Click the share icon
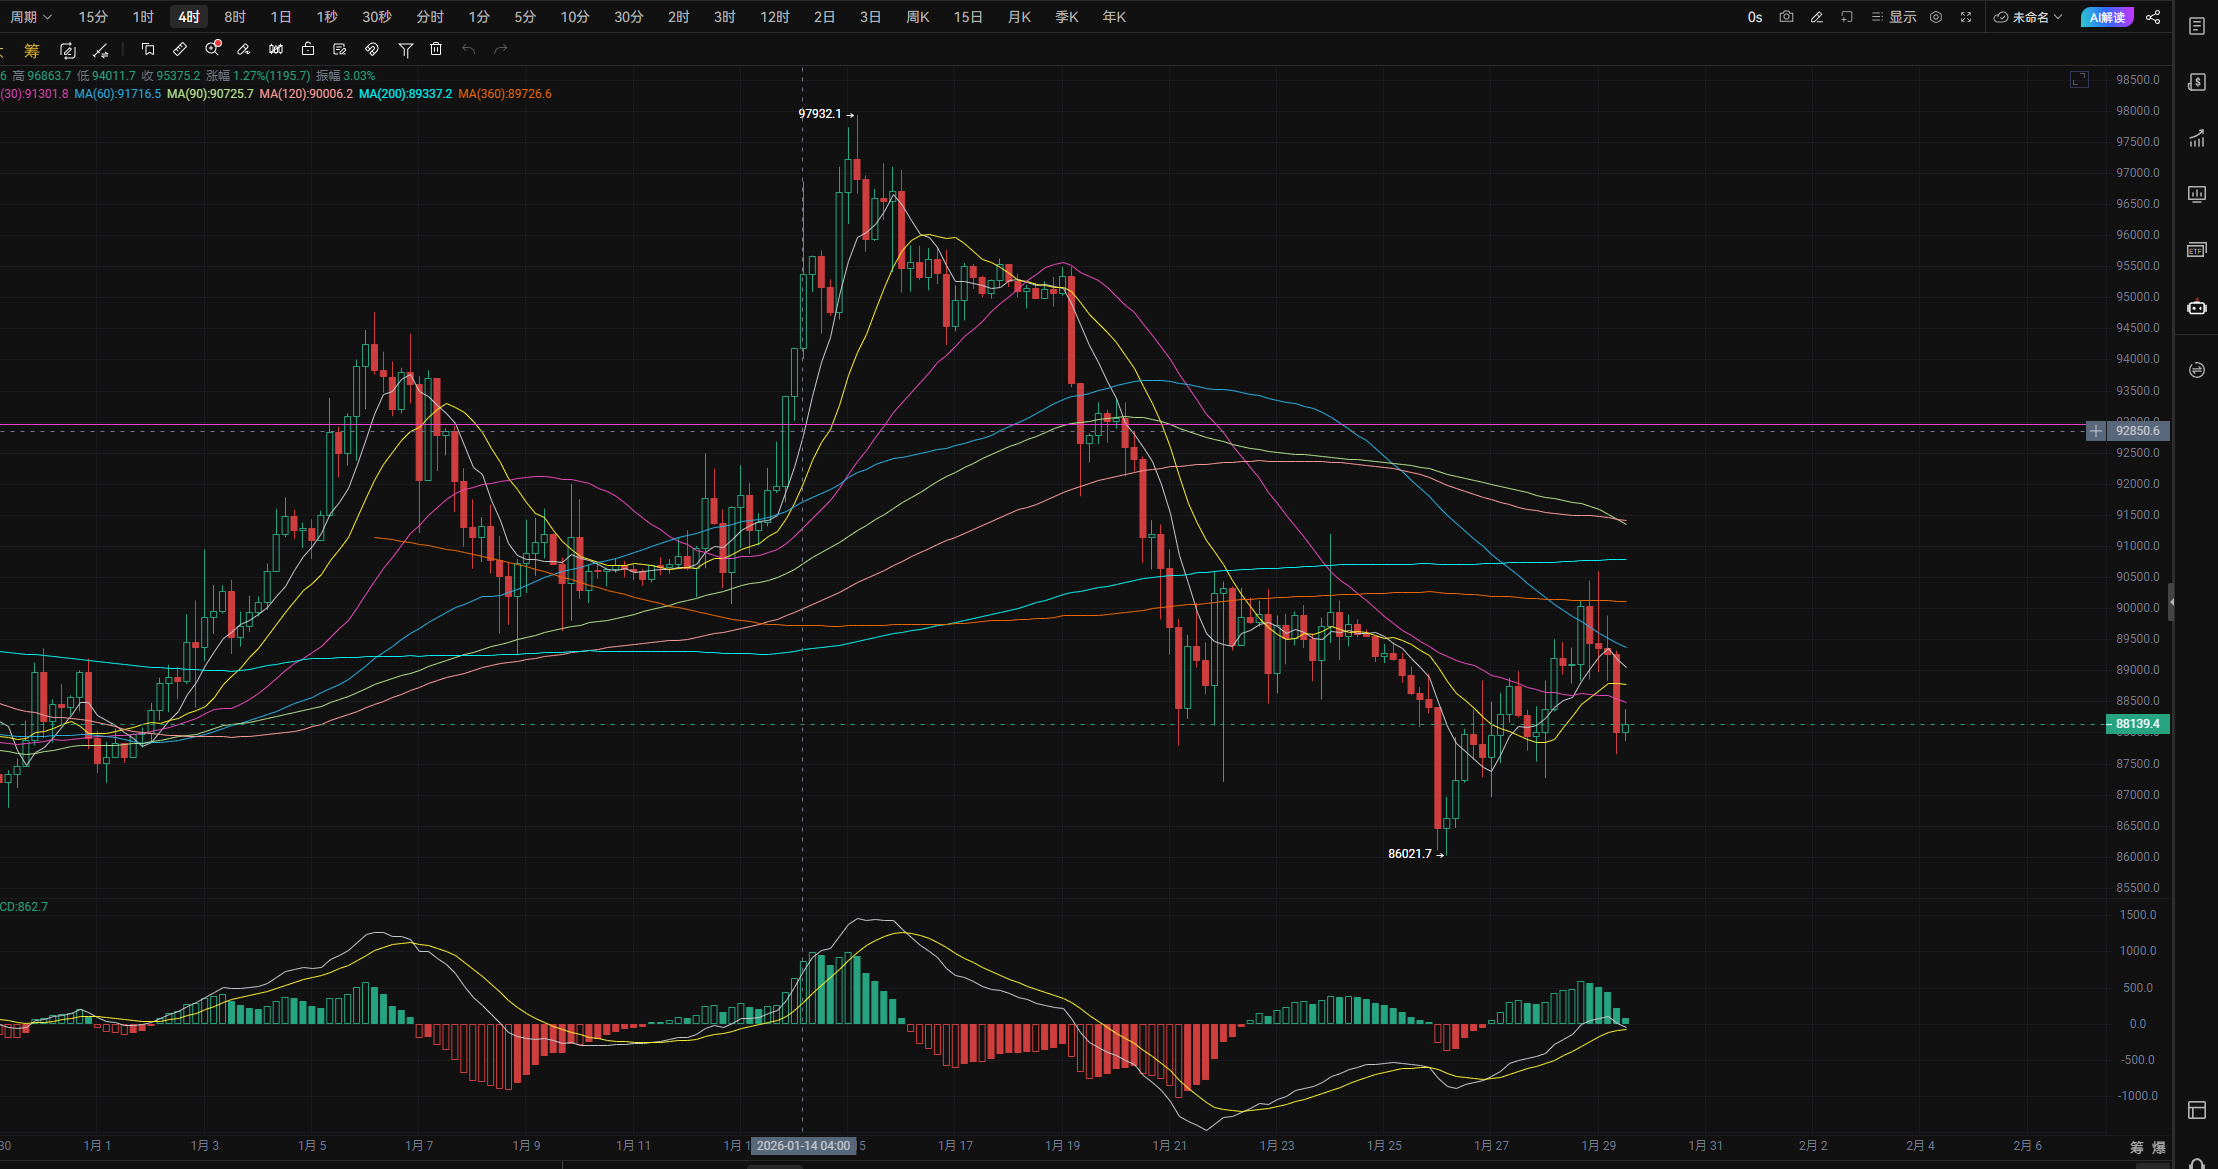The image size is (2218, 1169). (2153, 17)
